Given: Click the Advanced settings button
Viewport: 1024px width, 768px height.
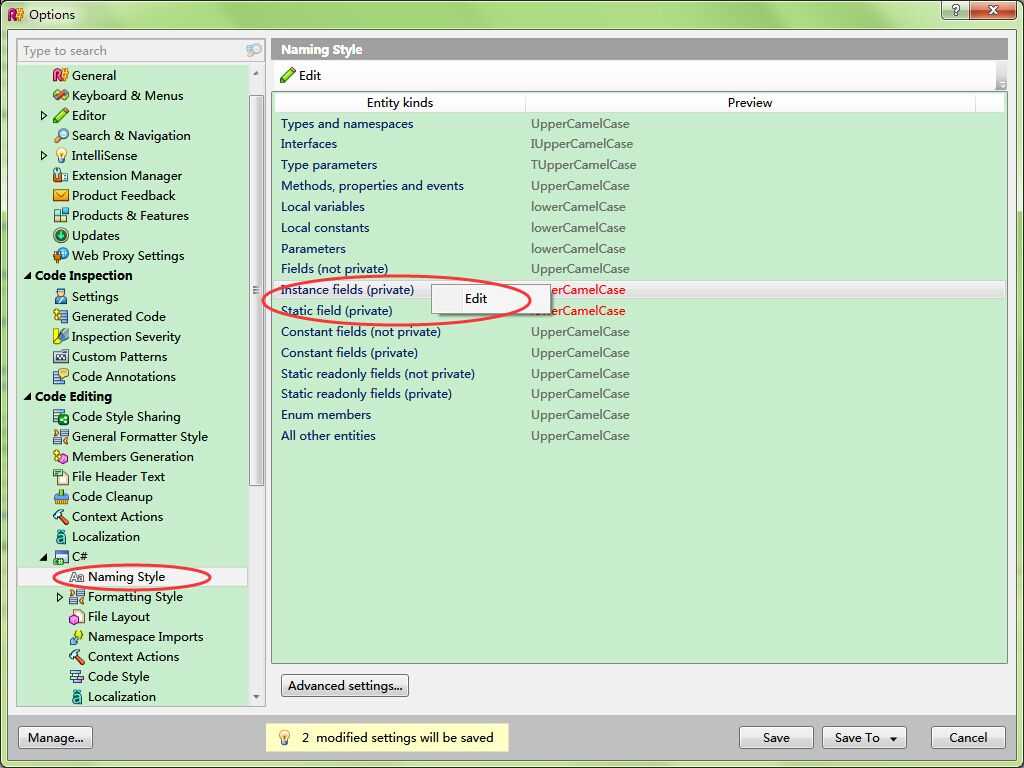Looking at the screenshot, I should (345, 686).
